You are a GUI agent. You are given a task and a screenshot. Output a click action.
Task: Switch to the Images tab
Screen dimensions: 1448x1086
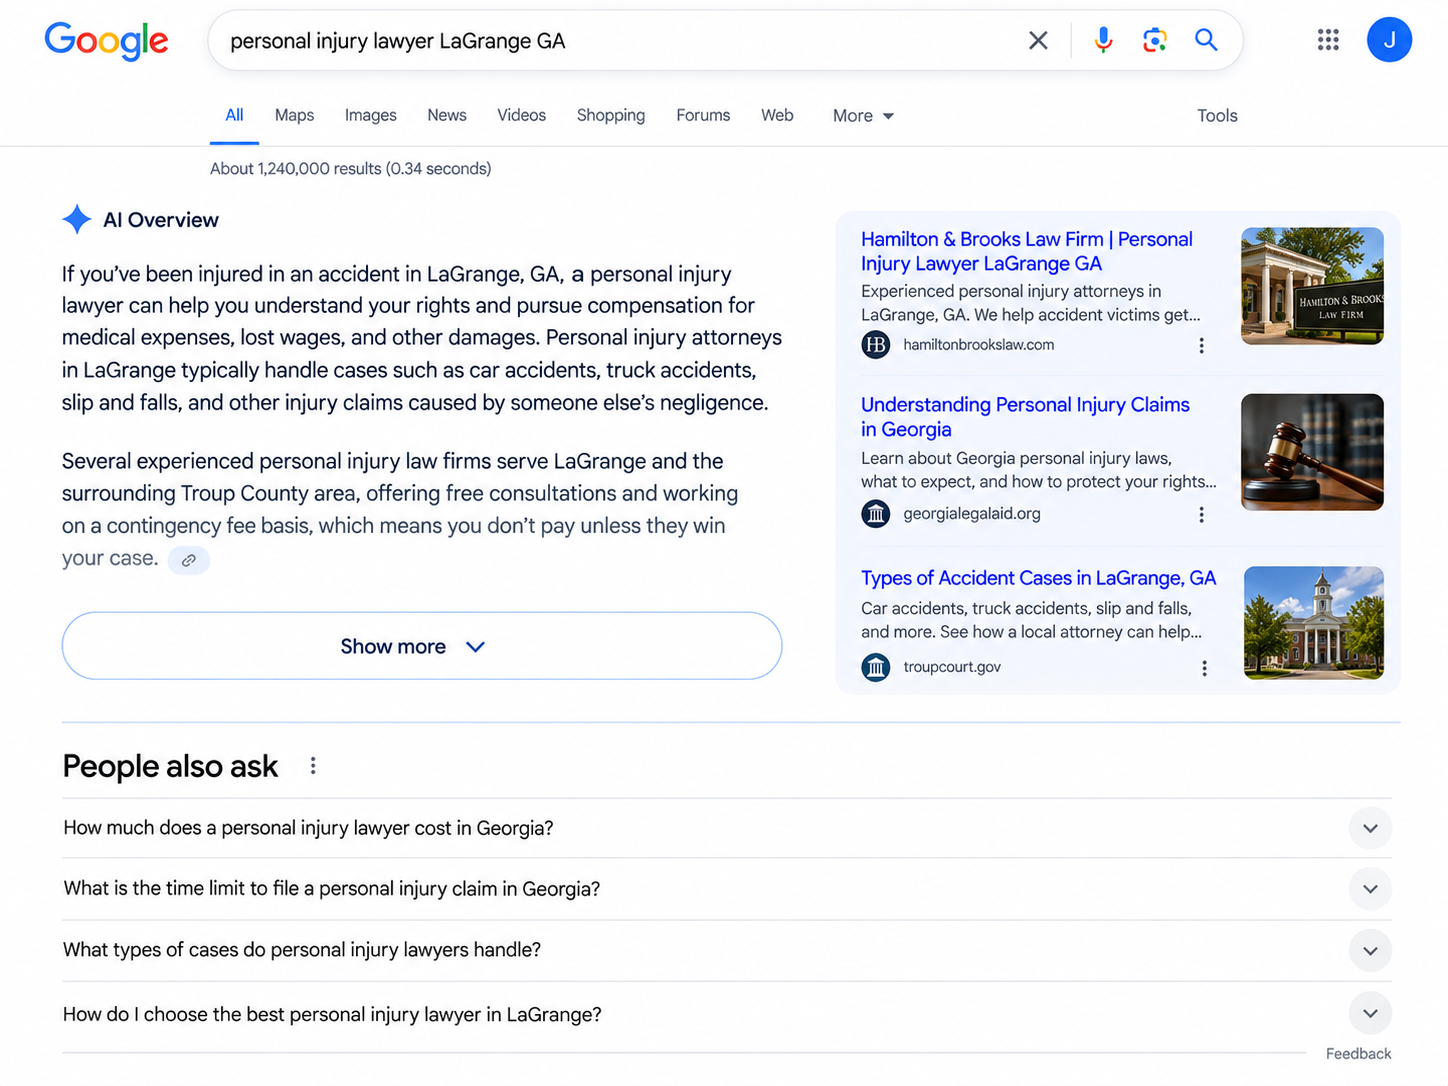tap(371, 115)
